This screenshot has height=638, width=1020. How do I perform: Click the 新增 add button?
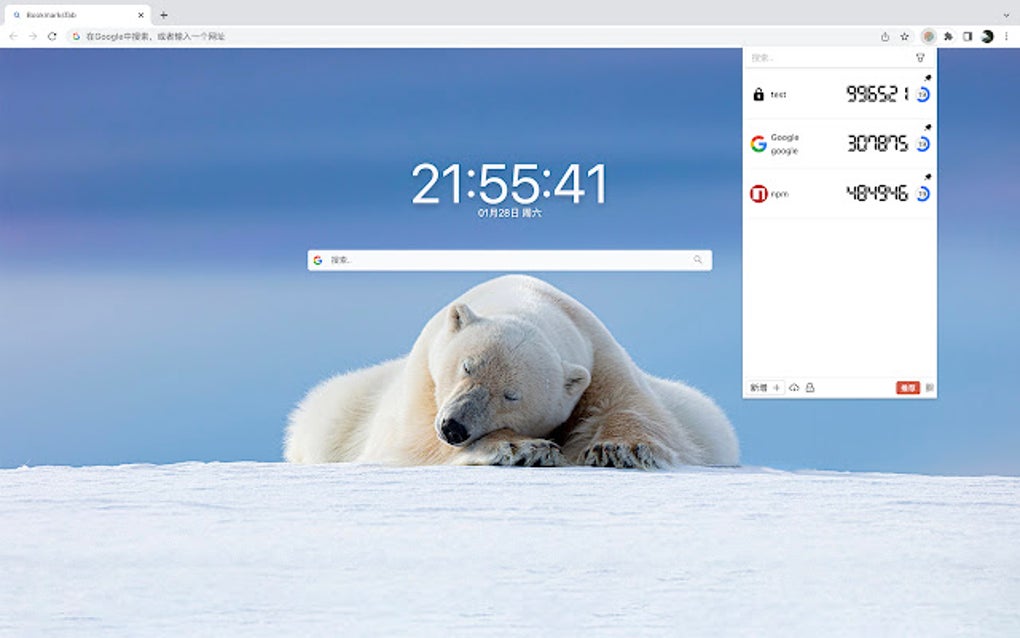(765, 388)
